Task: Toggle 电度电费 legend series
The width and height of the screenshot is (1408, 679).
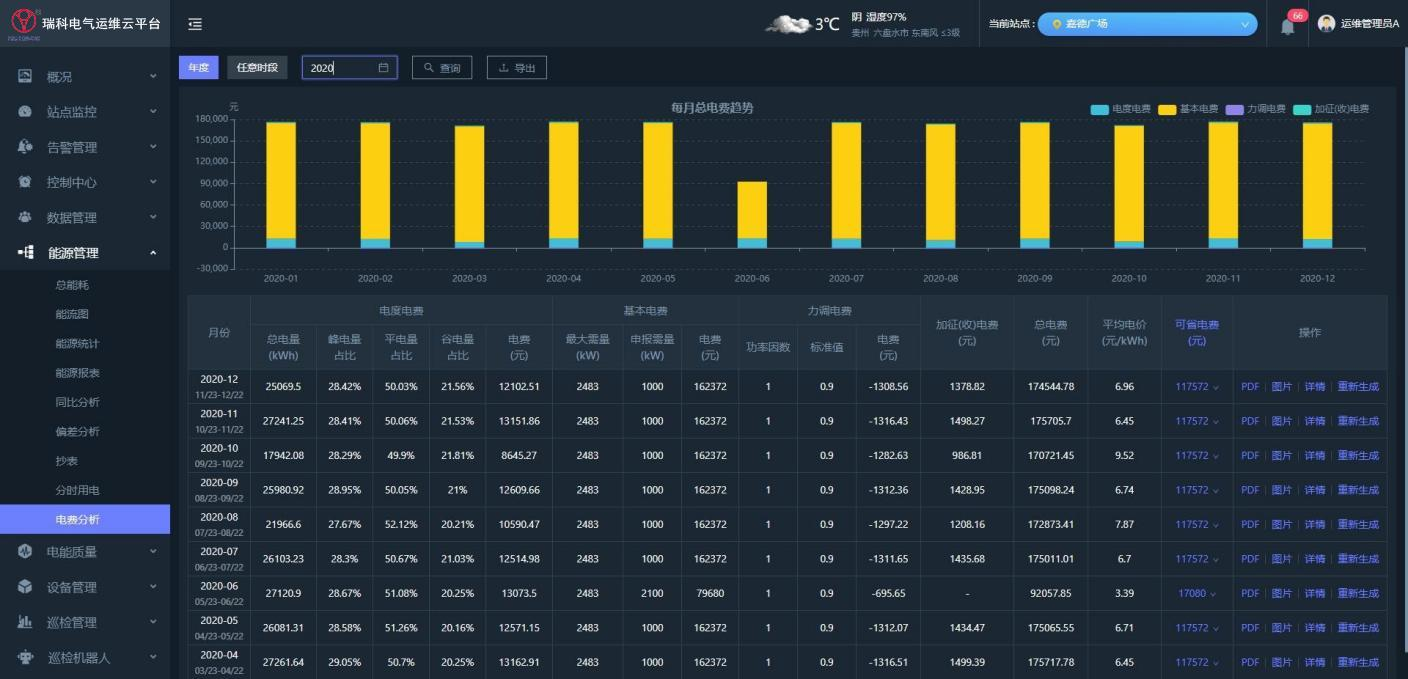Action: (1120, 109)
